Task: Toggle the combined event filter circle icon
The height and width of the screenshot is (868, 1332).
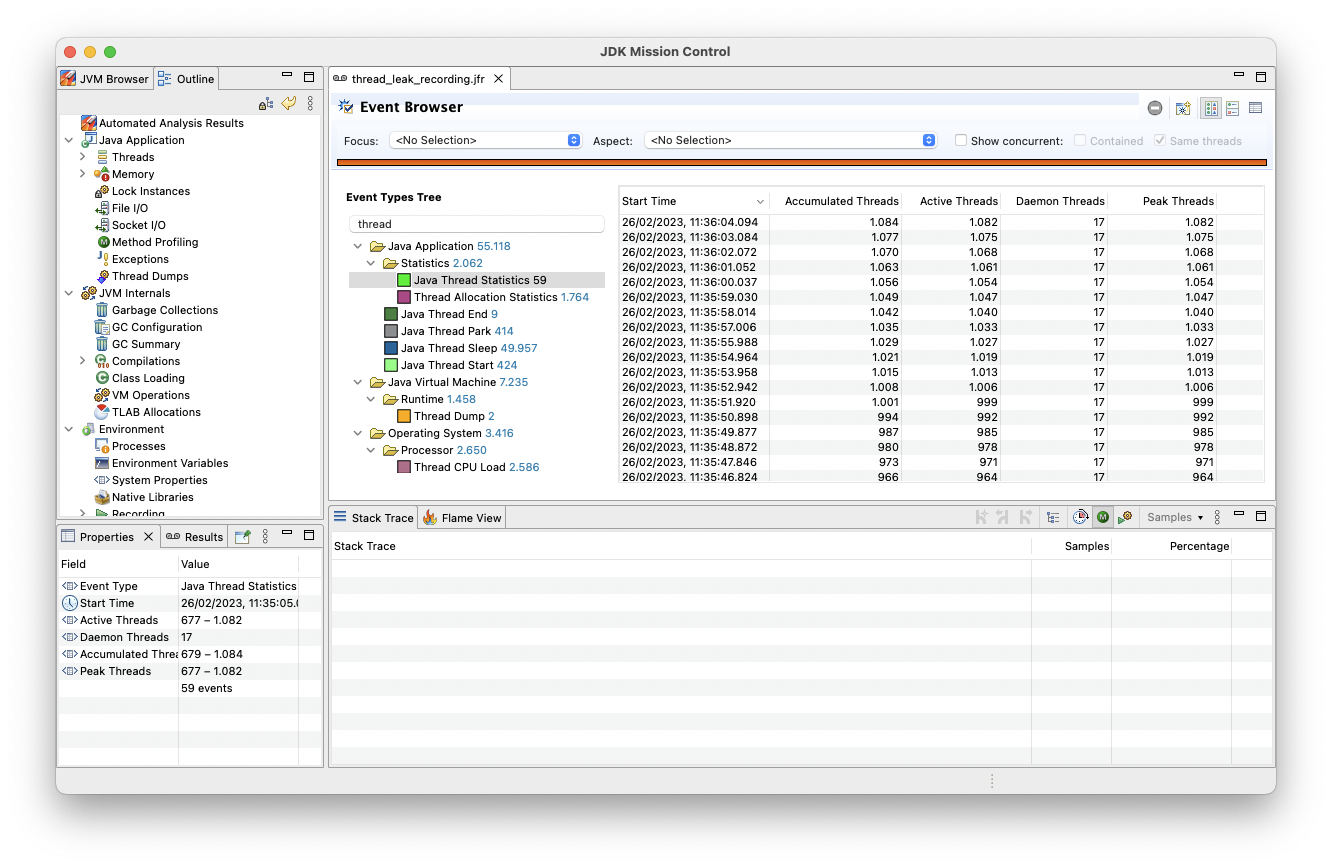Action: 1155,107
